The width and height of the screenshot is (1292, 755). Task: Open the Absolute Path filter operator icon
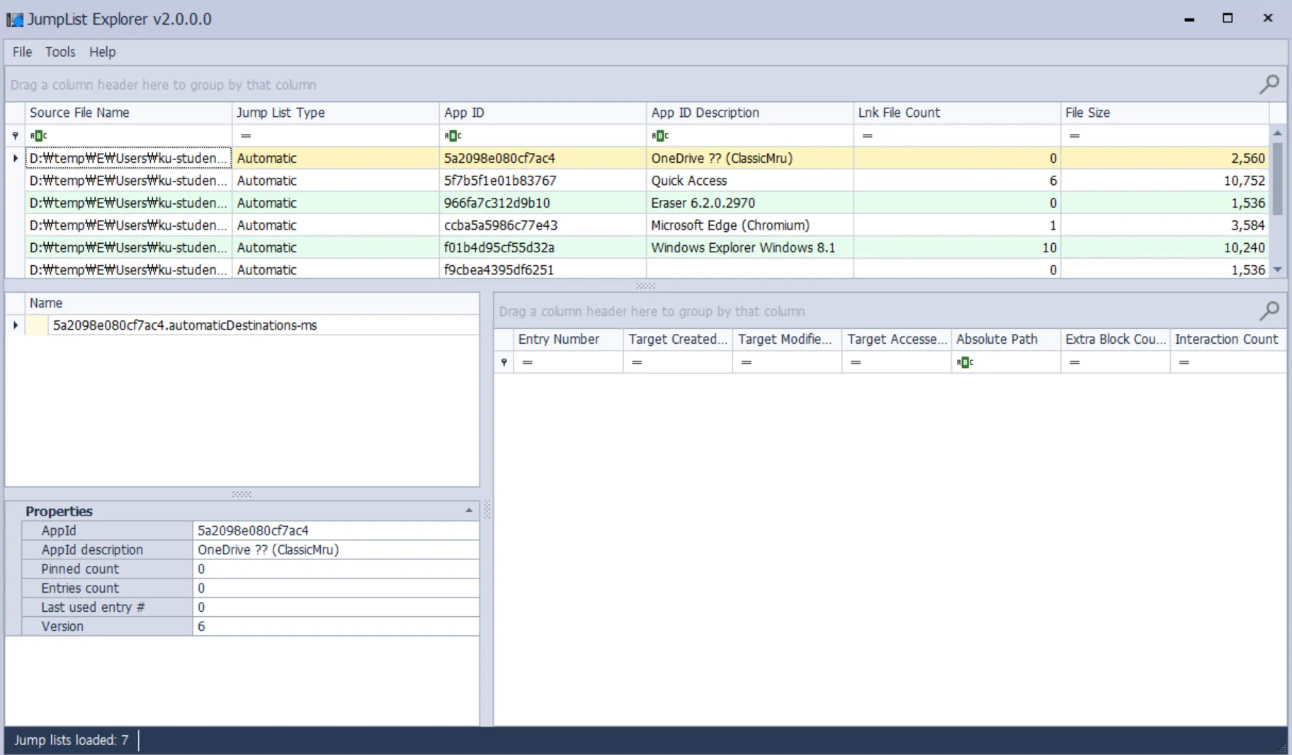tap(964, 362)
